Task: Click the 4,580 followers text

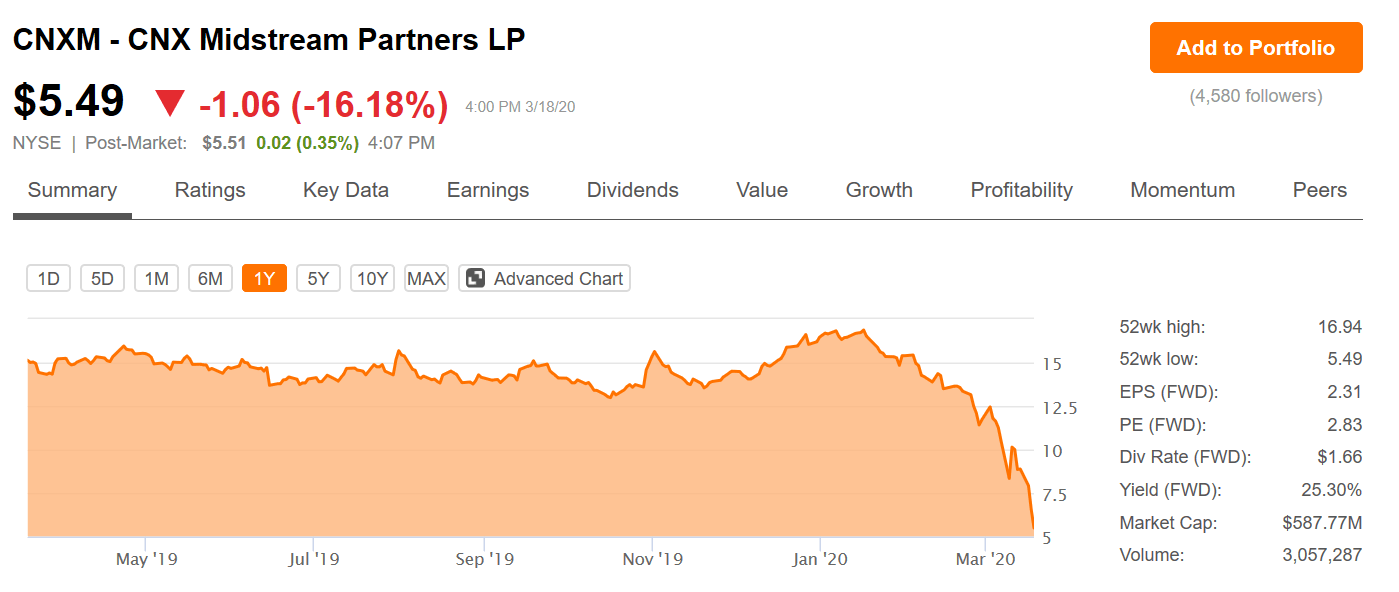Action: coord(1256,96)
